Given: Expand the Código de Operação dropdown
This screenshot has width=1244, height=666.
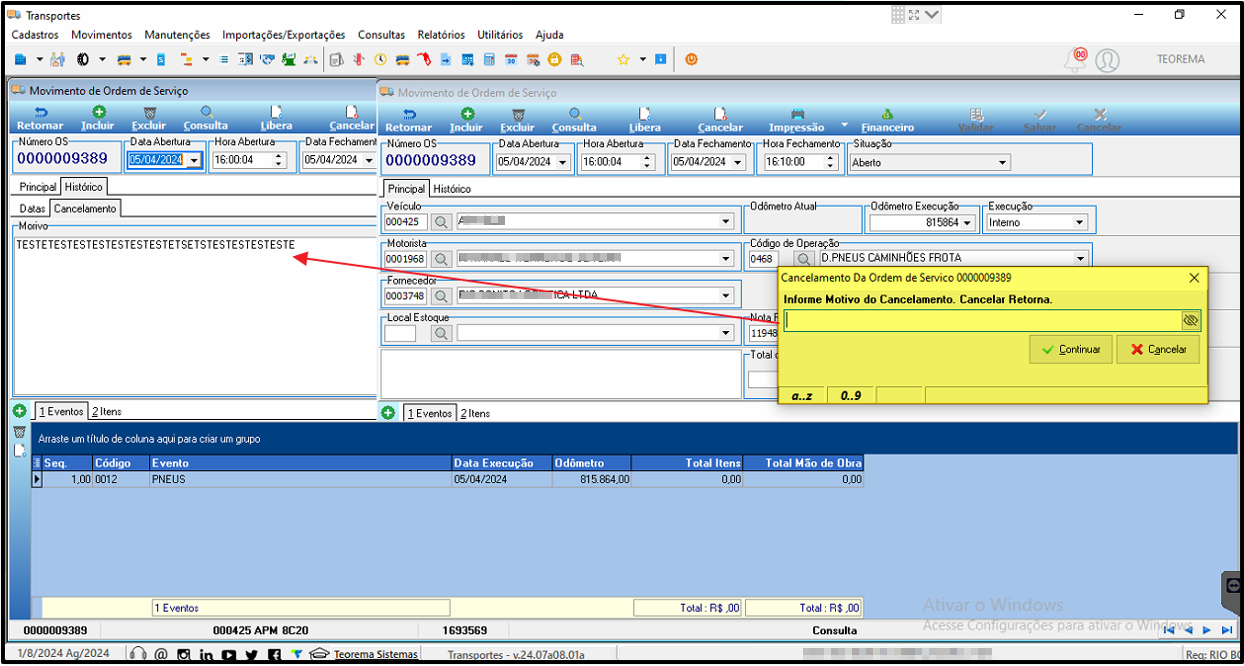Looking at the screenshot, I should tap(1080, 258).
